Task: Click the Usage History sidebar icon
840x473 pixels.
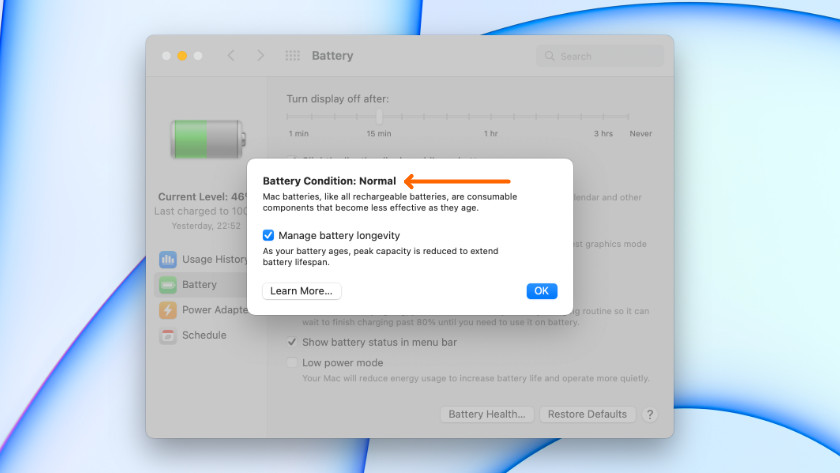Action: tap(167, 260)
